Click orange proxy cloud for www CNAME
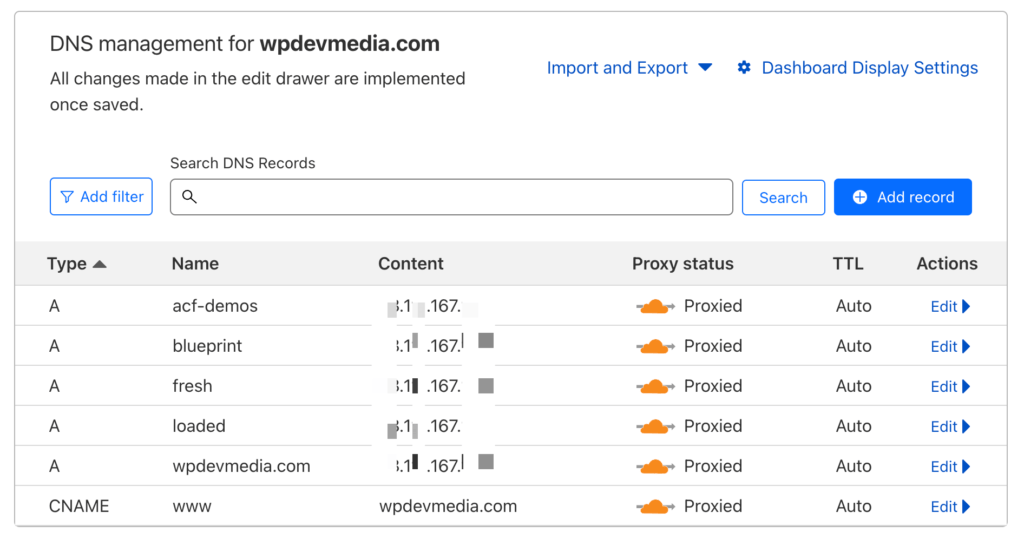Image resolution: width=1024 pixels, height=539 pixels. coord(655,506)
